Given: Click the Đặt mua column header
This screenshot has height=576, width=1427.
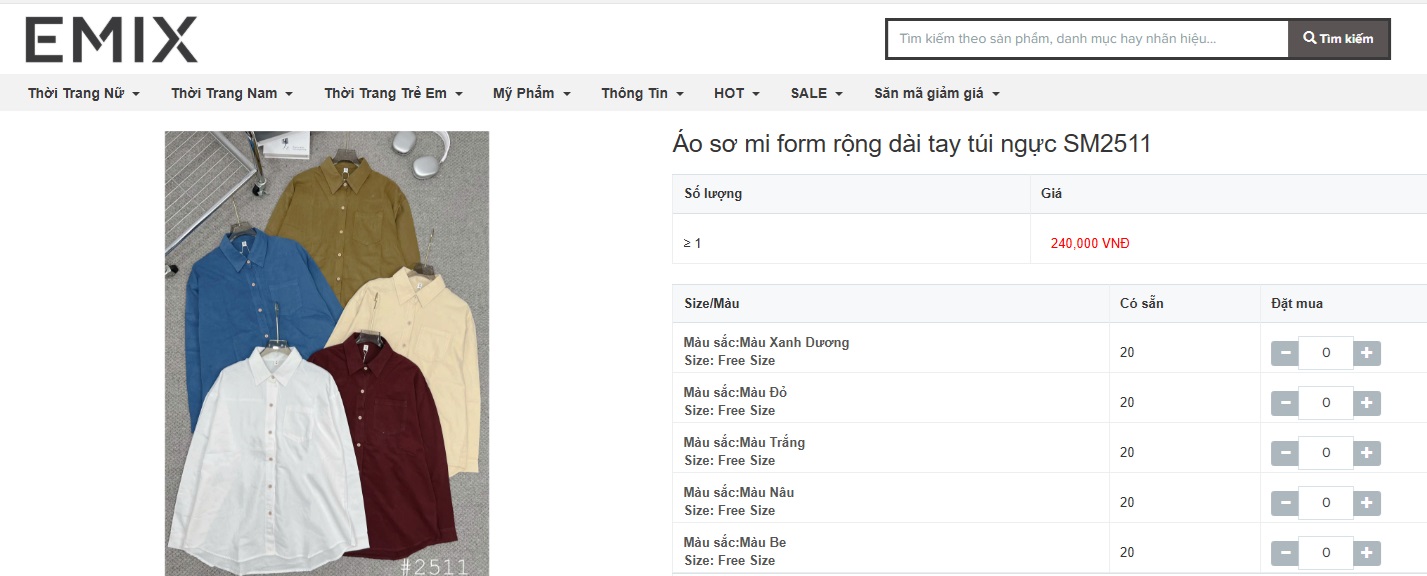Looking at the screenshot, I should 1297,303.
